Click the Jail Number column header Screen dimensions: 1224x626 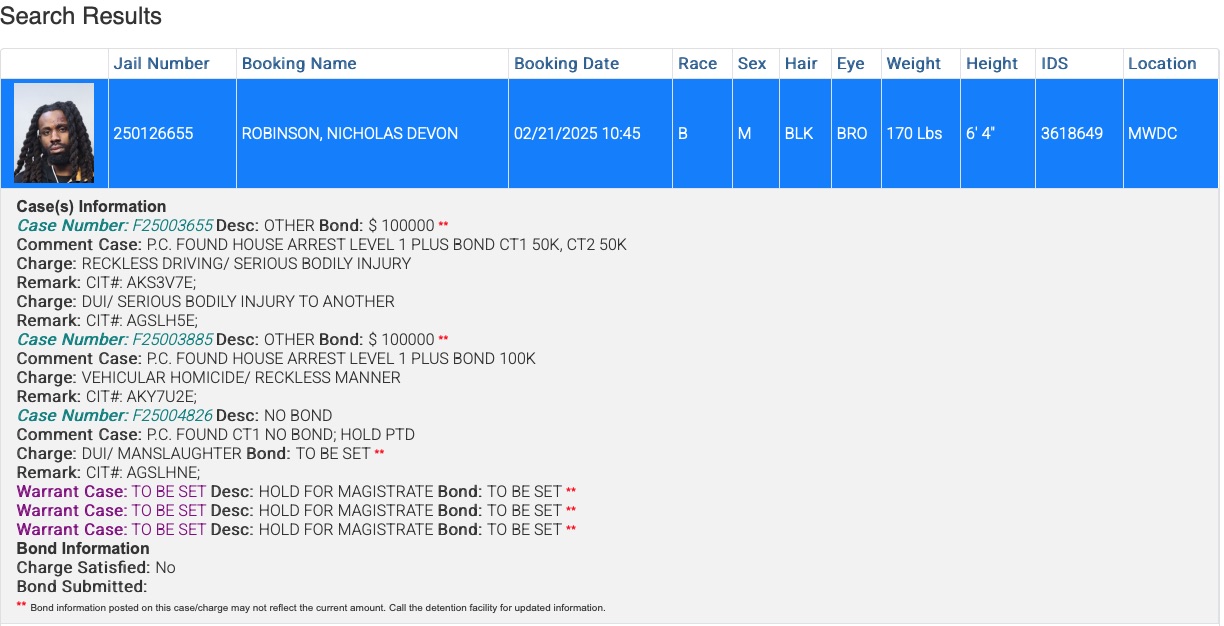pyautogui.click(x=161, y=63)
